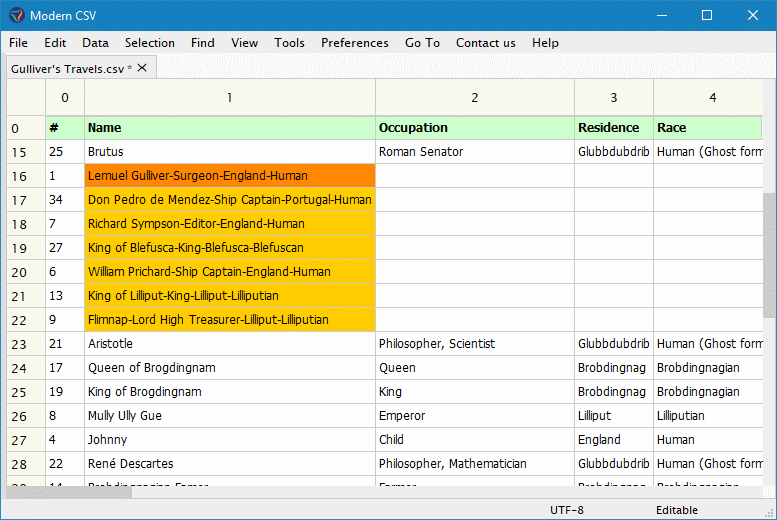Select the William Prichard-Ship Captain cell
Screen dimensions: 777x520
click(230, 272)
